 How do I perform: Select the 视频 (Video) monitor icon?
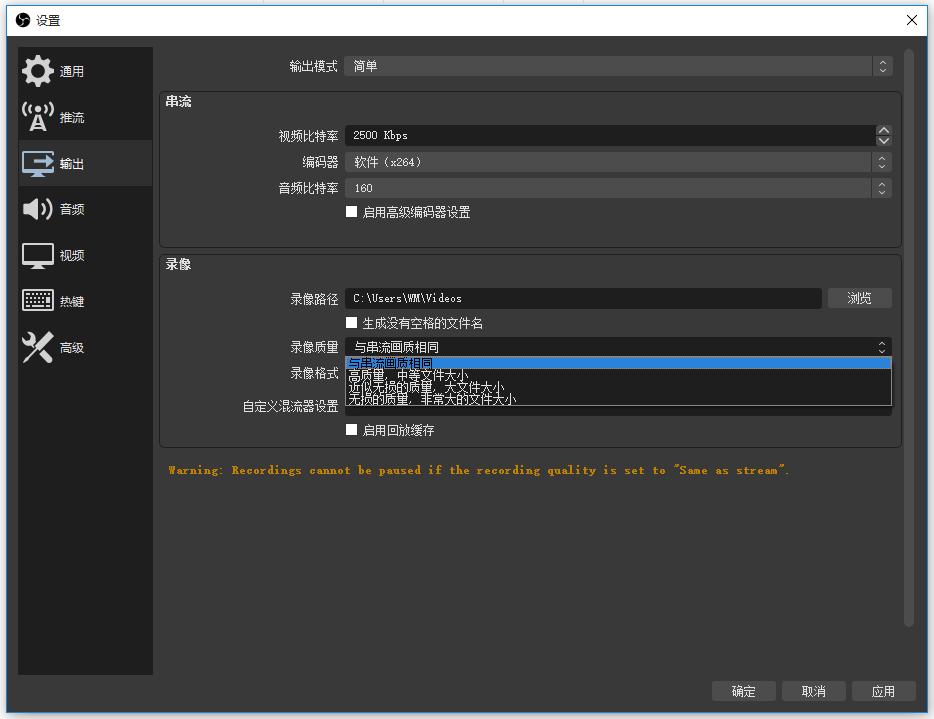point(38,255)
